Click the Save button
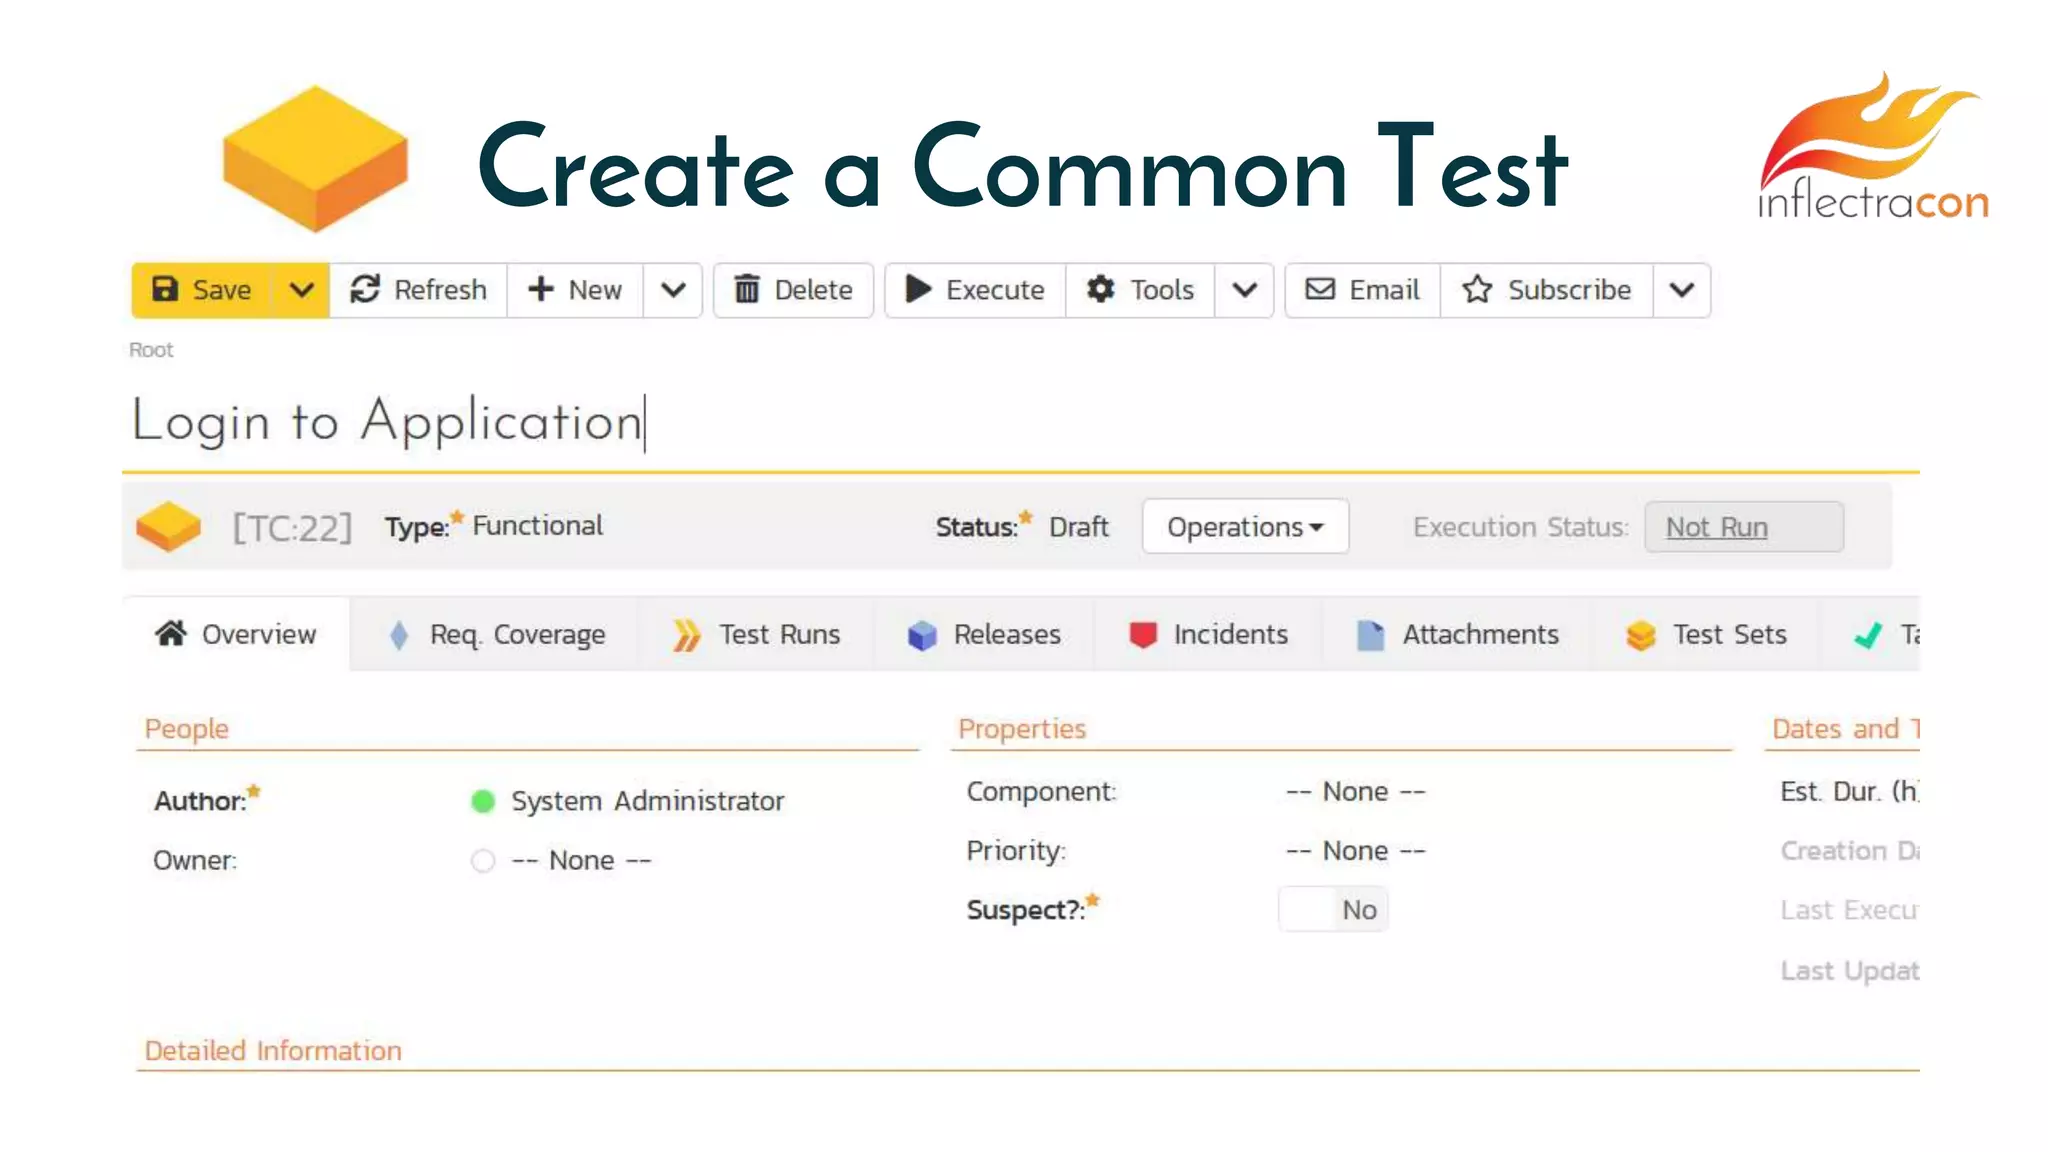 (x=202, y=291)
